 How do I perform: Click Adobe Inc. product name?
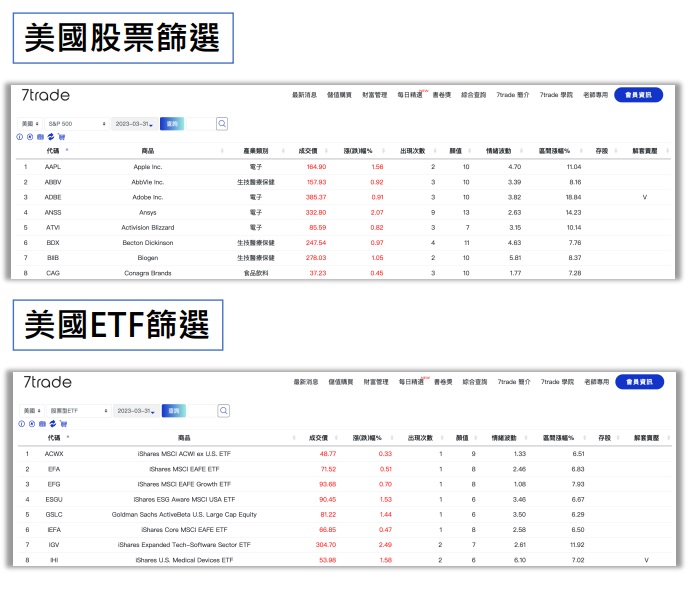(148, 197)
